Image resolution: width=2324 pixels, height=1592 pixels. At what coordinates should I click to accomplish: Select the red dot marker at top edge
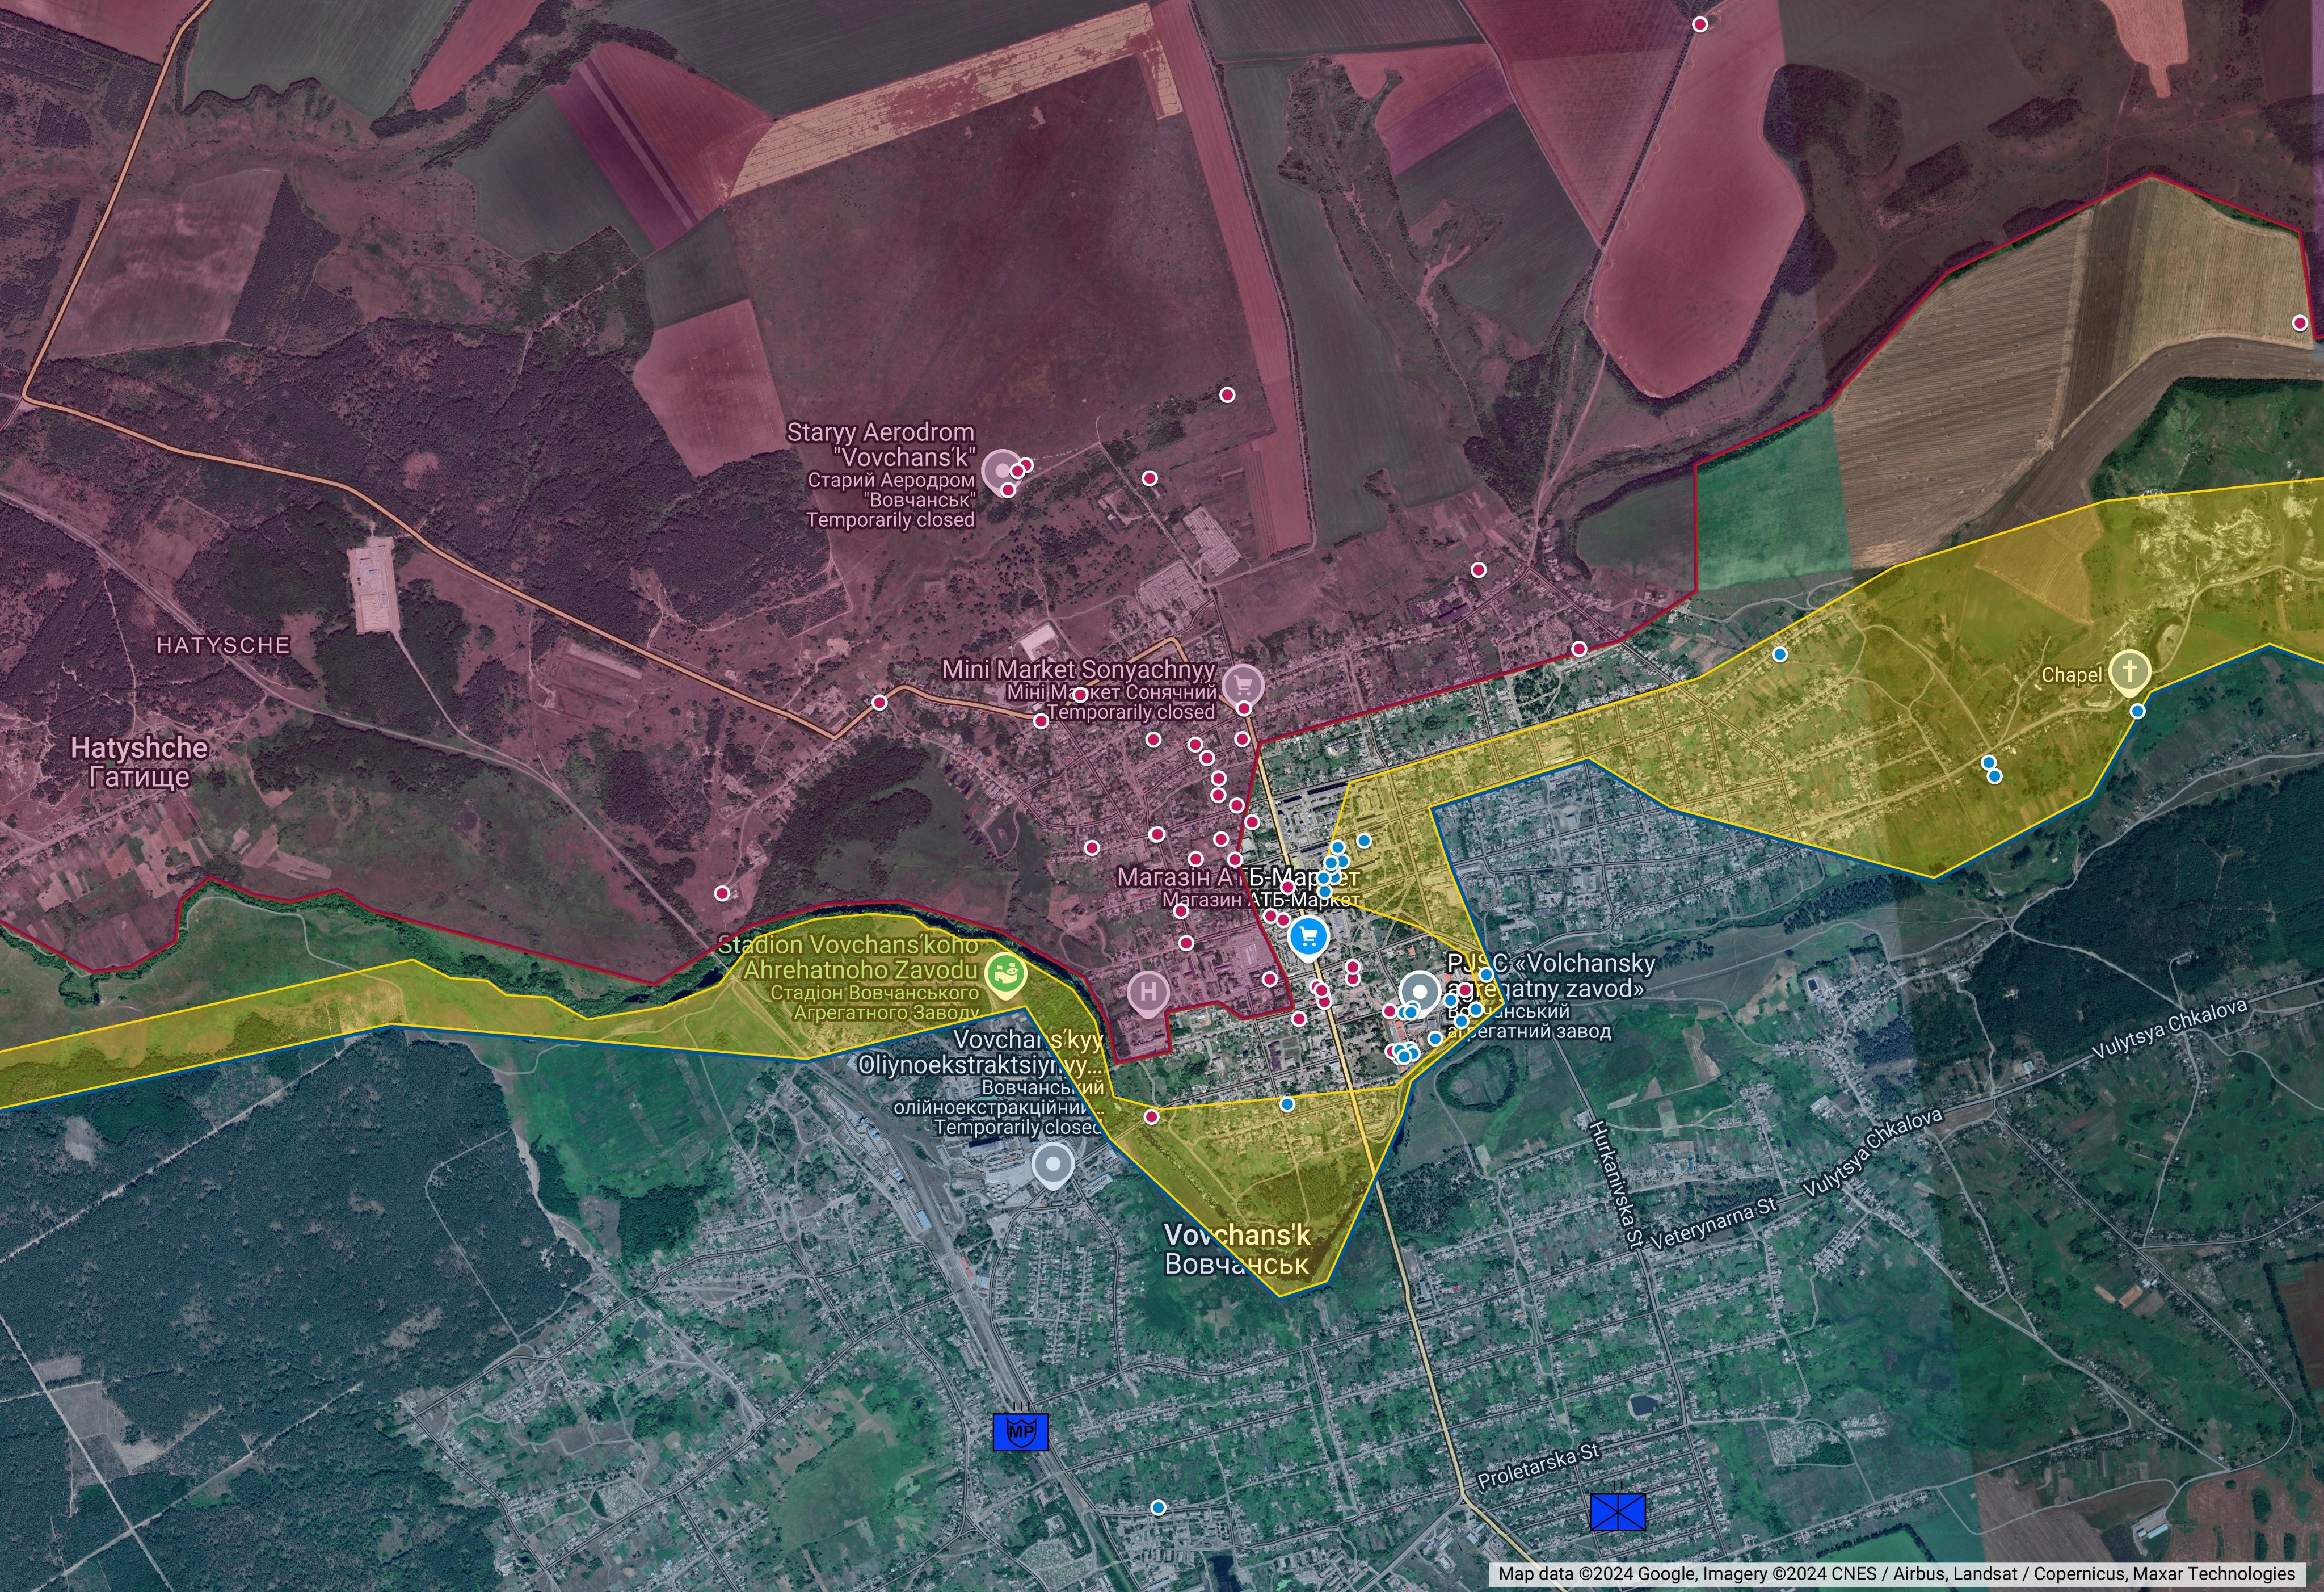click(x=1700, y=24)
